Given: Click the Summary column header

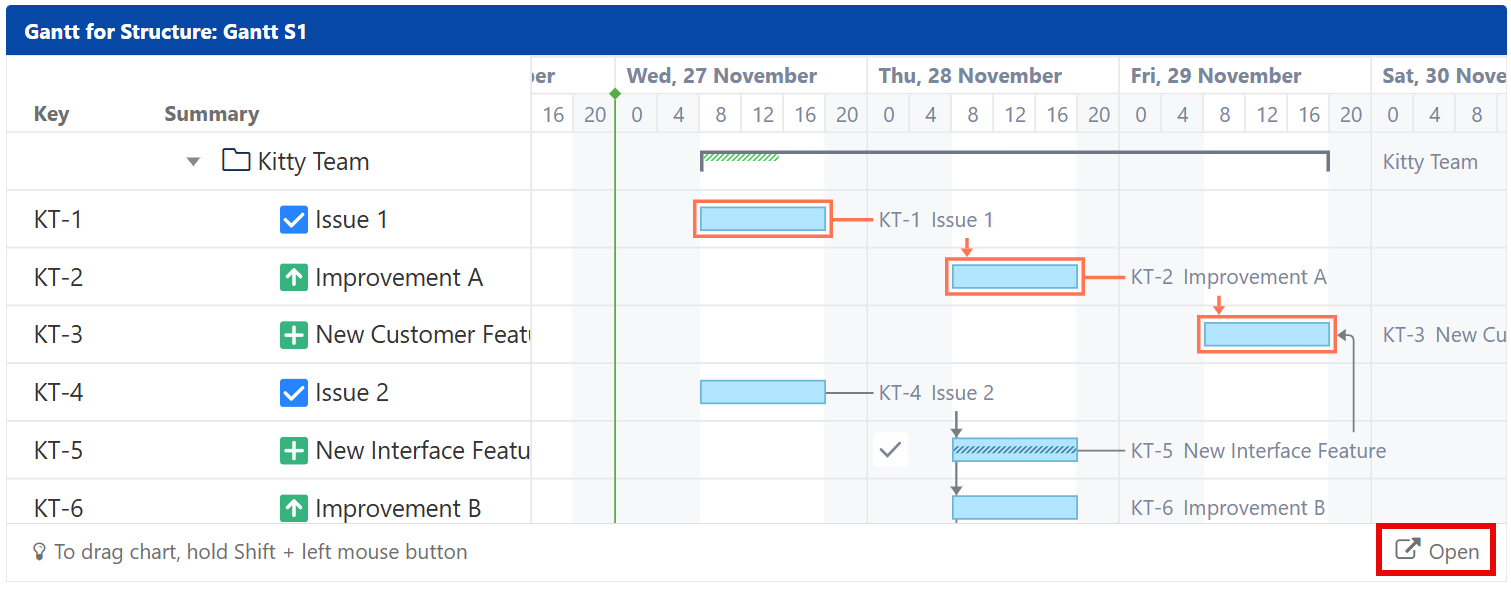Looking at the screenshot, I should coord(211,113).
